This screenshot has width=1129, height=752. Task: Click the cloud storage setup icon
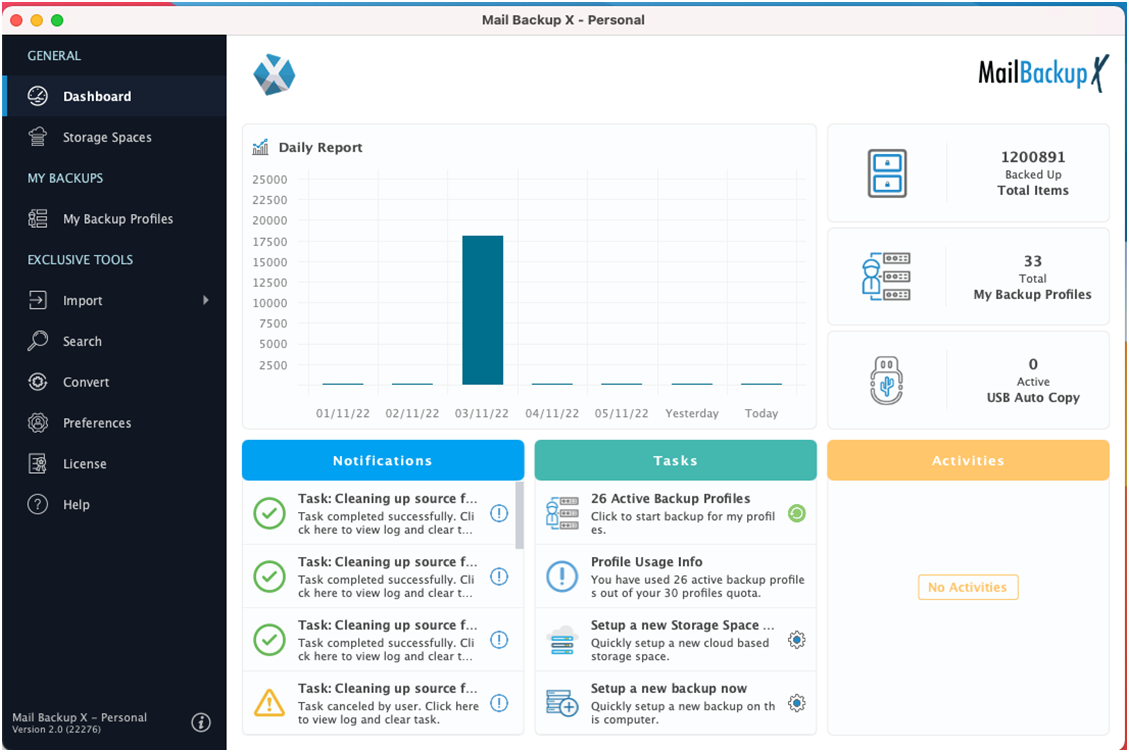[562, 640]
